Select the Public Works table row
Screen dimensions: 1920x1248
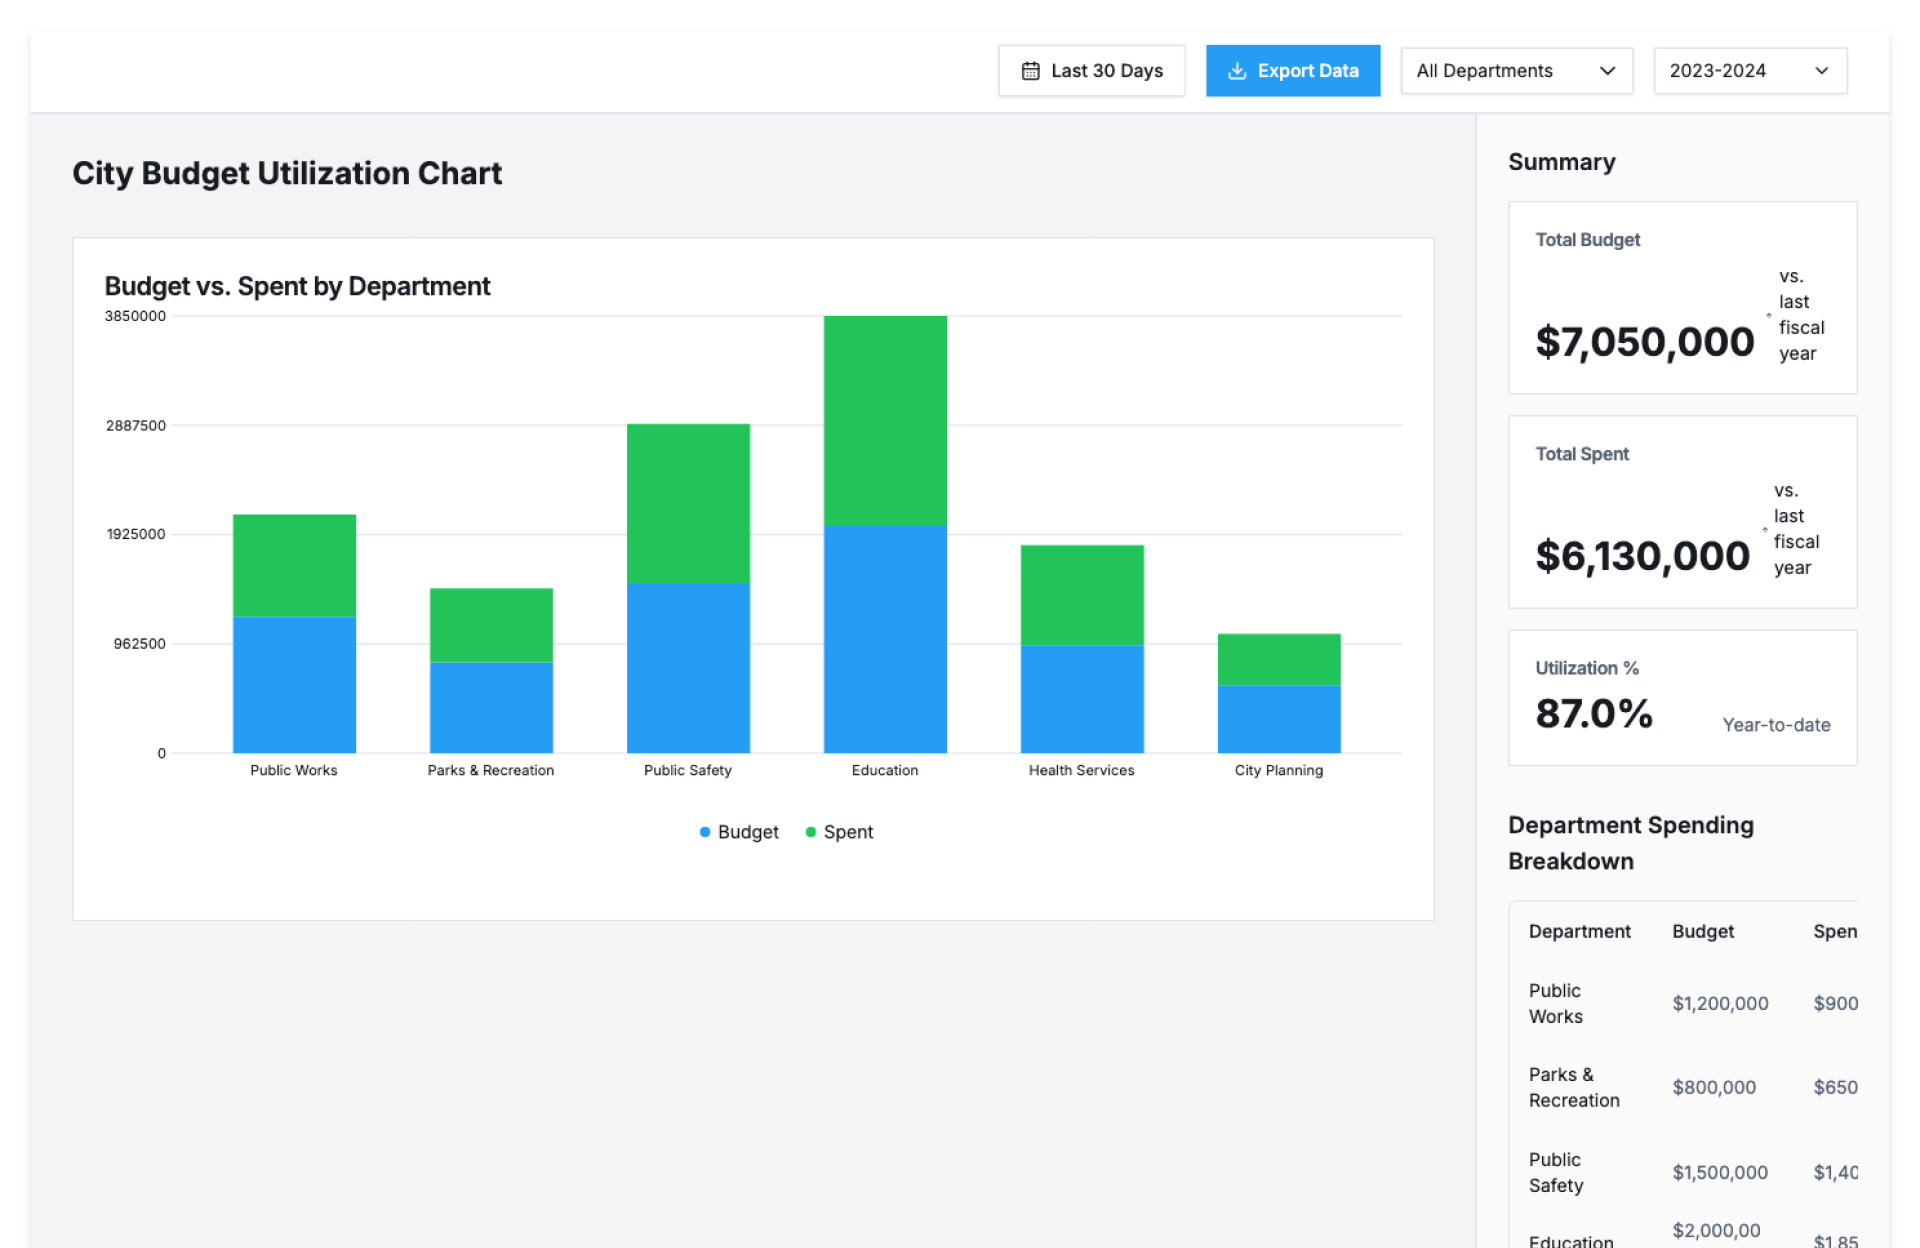point(1682,1003)
